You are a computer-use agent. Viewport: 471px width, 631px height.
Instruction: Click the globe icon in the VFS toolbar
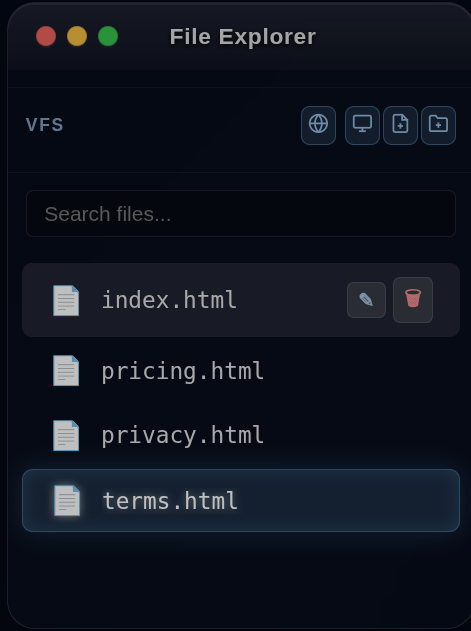318,125
